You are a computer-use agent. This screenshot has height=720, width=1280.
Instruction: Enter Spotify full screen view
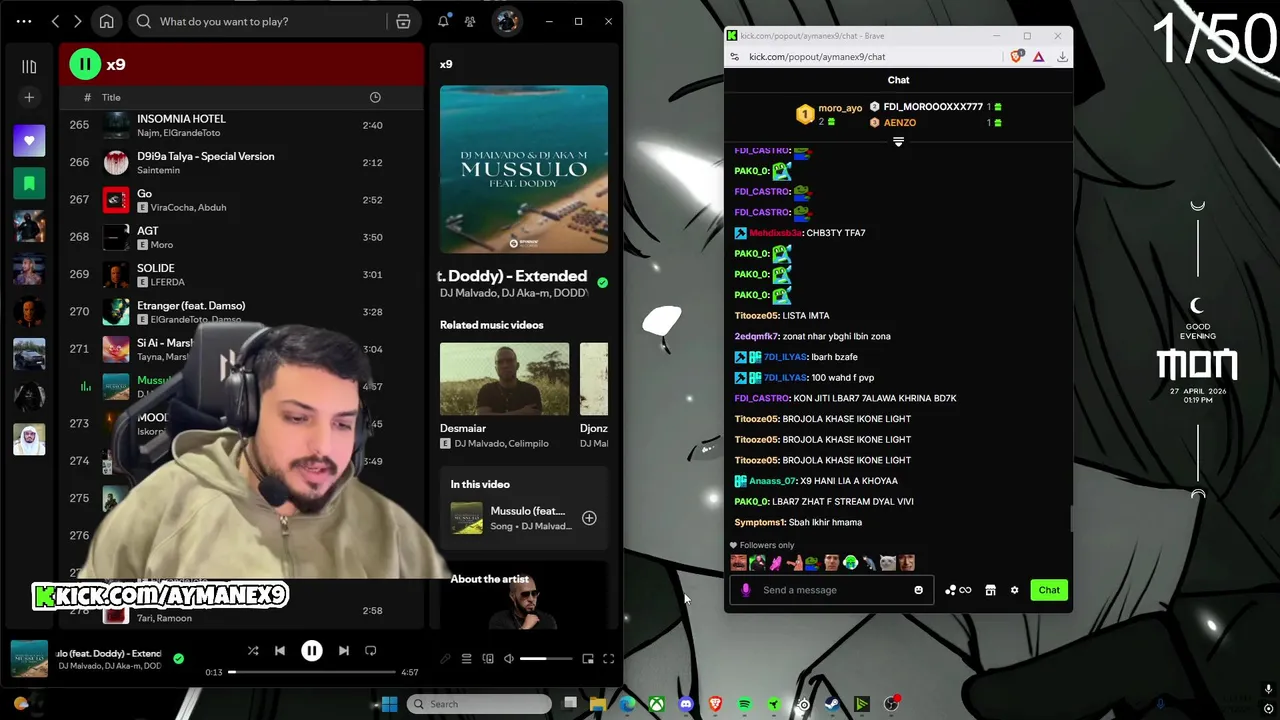[608, 659]
